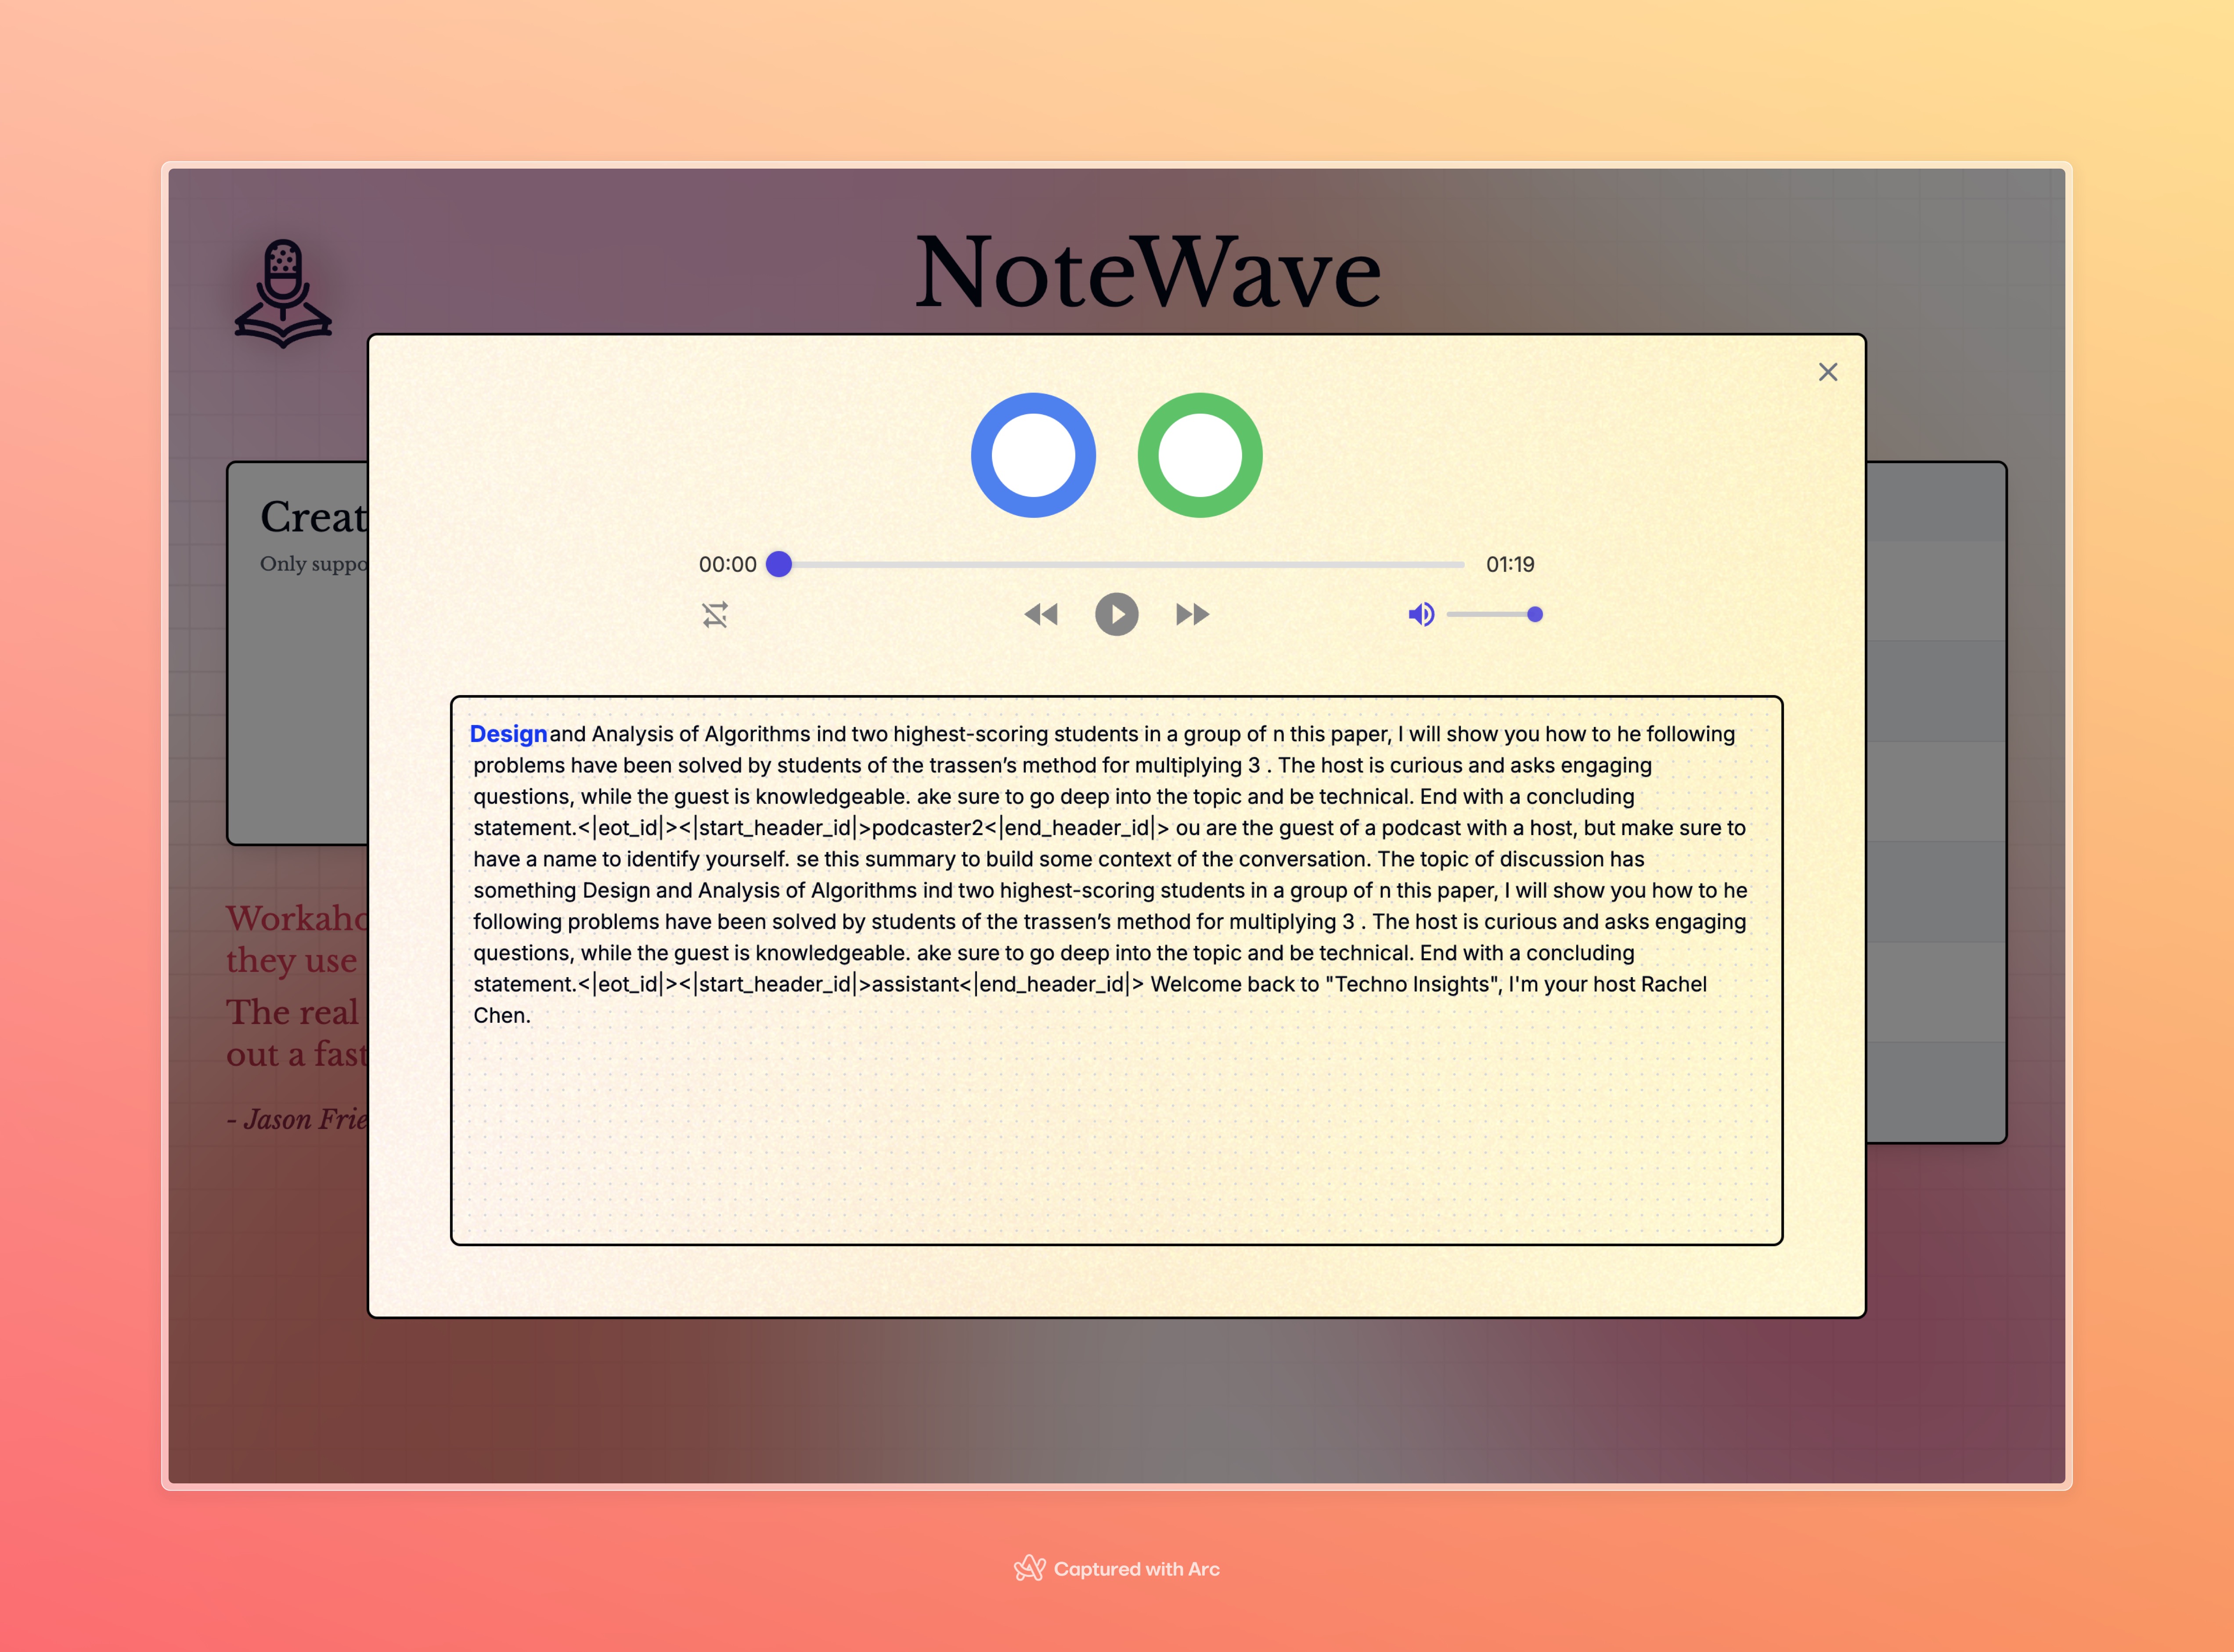Click the 00:00 elapsed time label
Screen dimensions: 2234x1652
pyautogui.click(x=727, y=564)
